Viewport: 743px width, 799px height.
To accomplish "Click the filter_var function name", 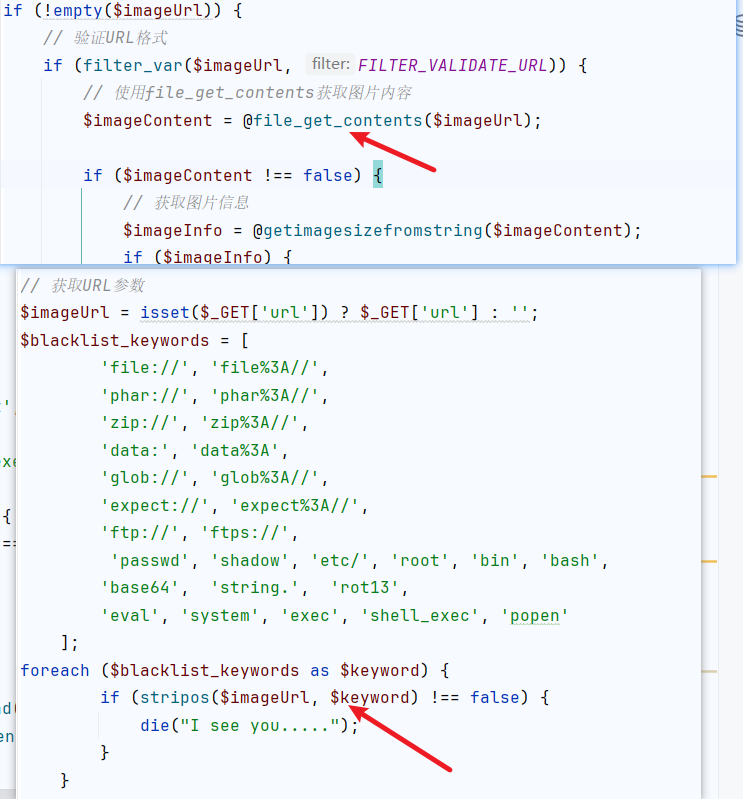I will point(132,65).
